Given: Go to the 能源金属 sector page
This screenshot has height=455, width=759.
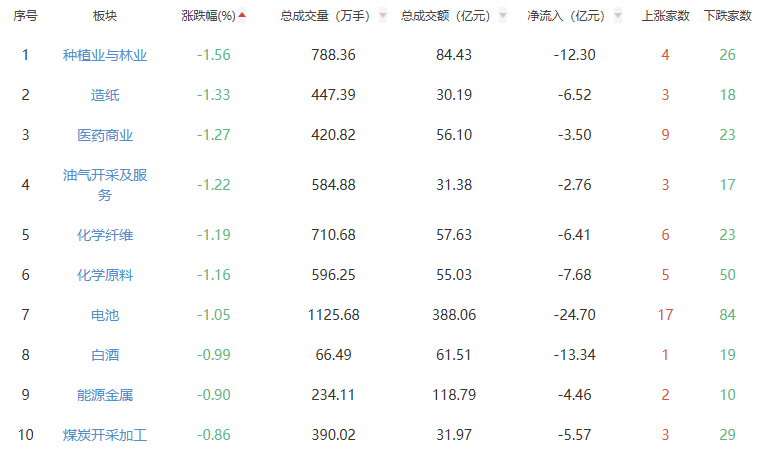Looking at the screenshot, I should 105,395.
